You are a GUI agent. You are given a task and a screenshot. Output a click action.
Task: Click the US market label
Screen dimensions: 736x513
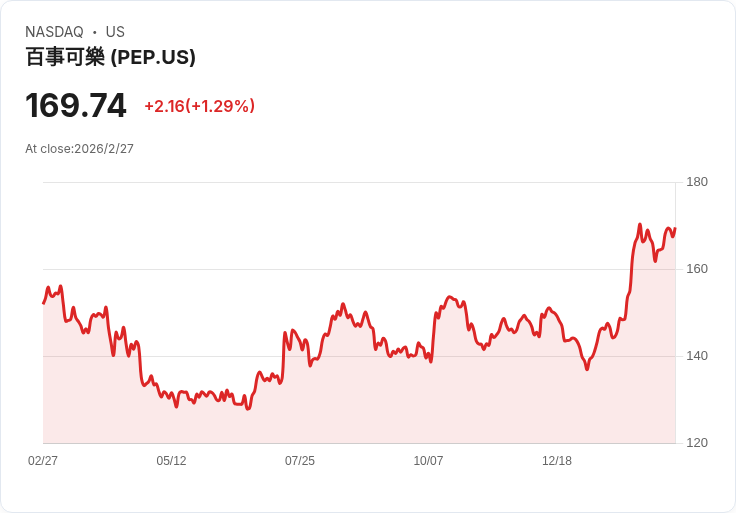pyautogui.click(x=115, y=32)
